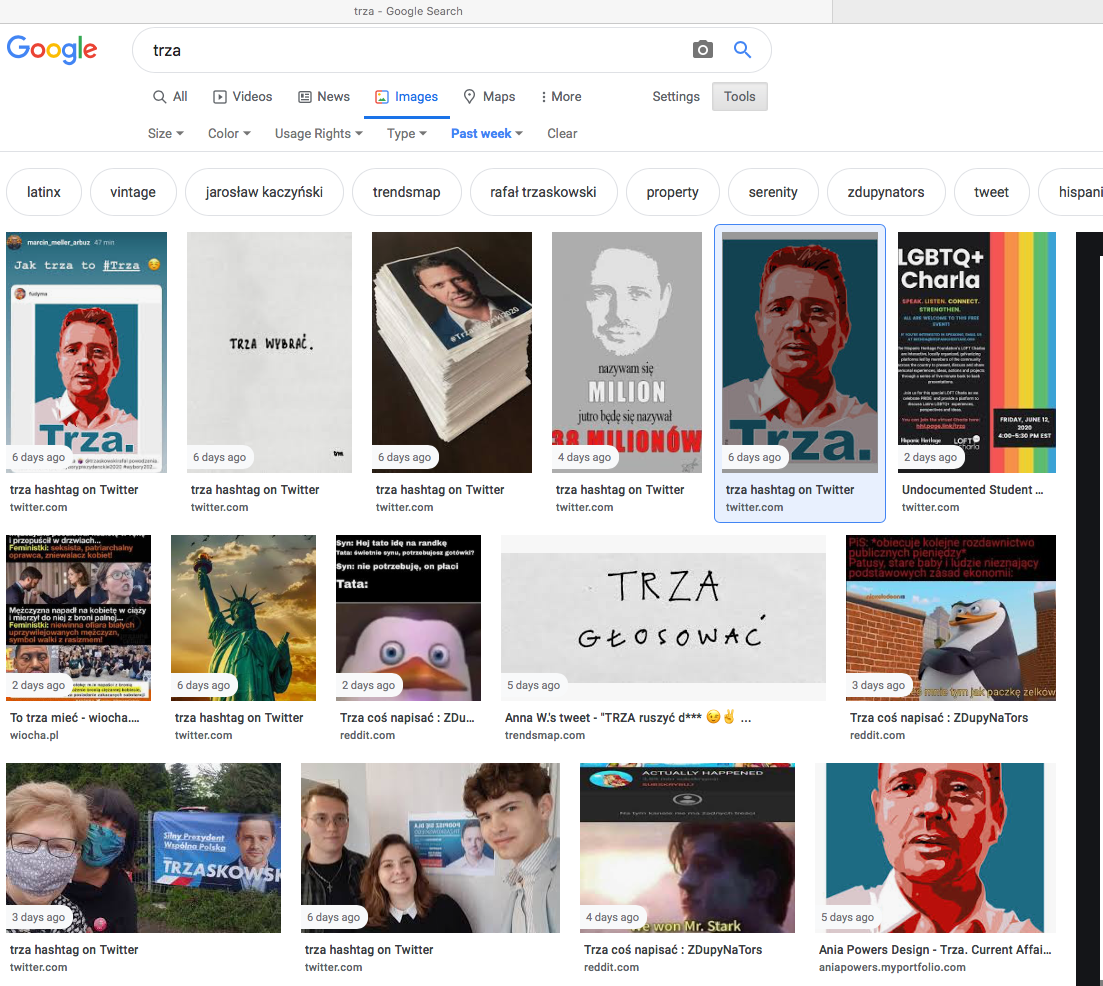This screenshot has width=1103, height=986.
Task: Select the serenity suggestion chip
Action: (773, 192)
